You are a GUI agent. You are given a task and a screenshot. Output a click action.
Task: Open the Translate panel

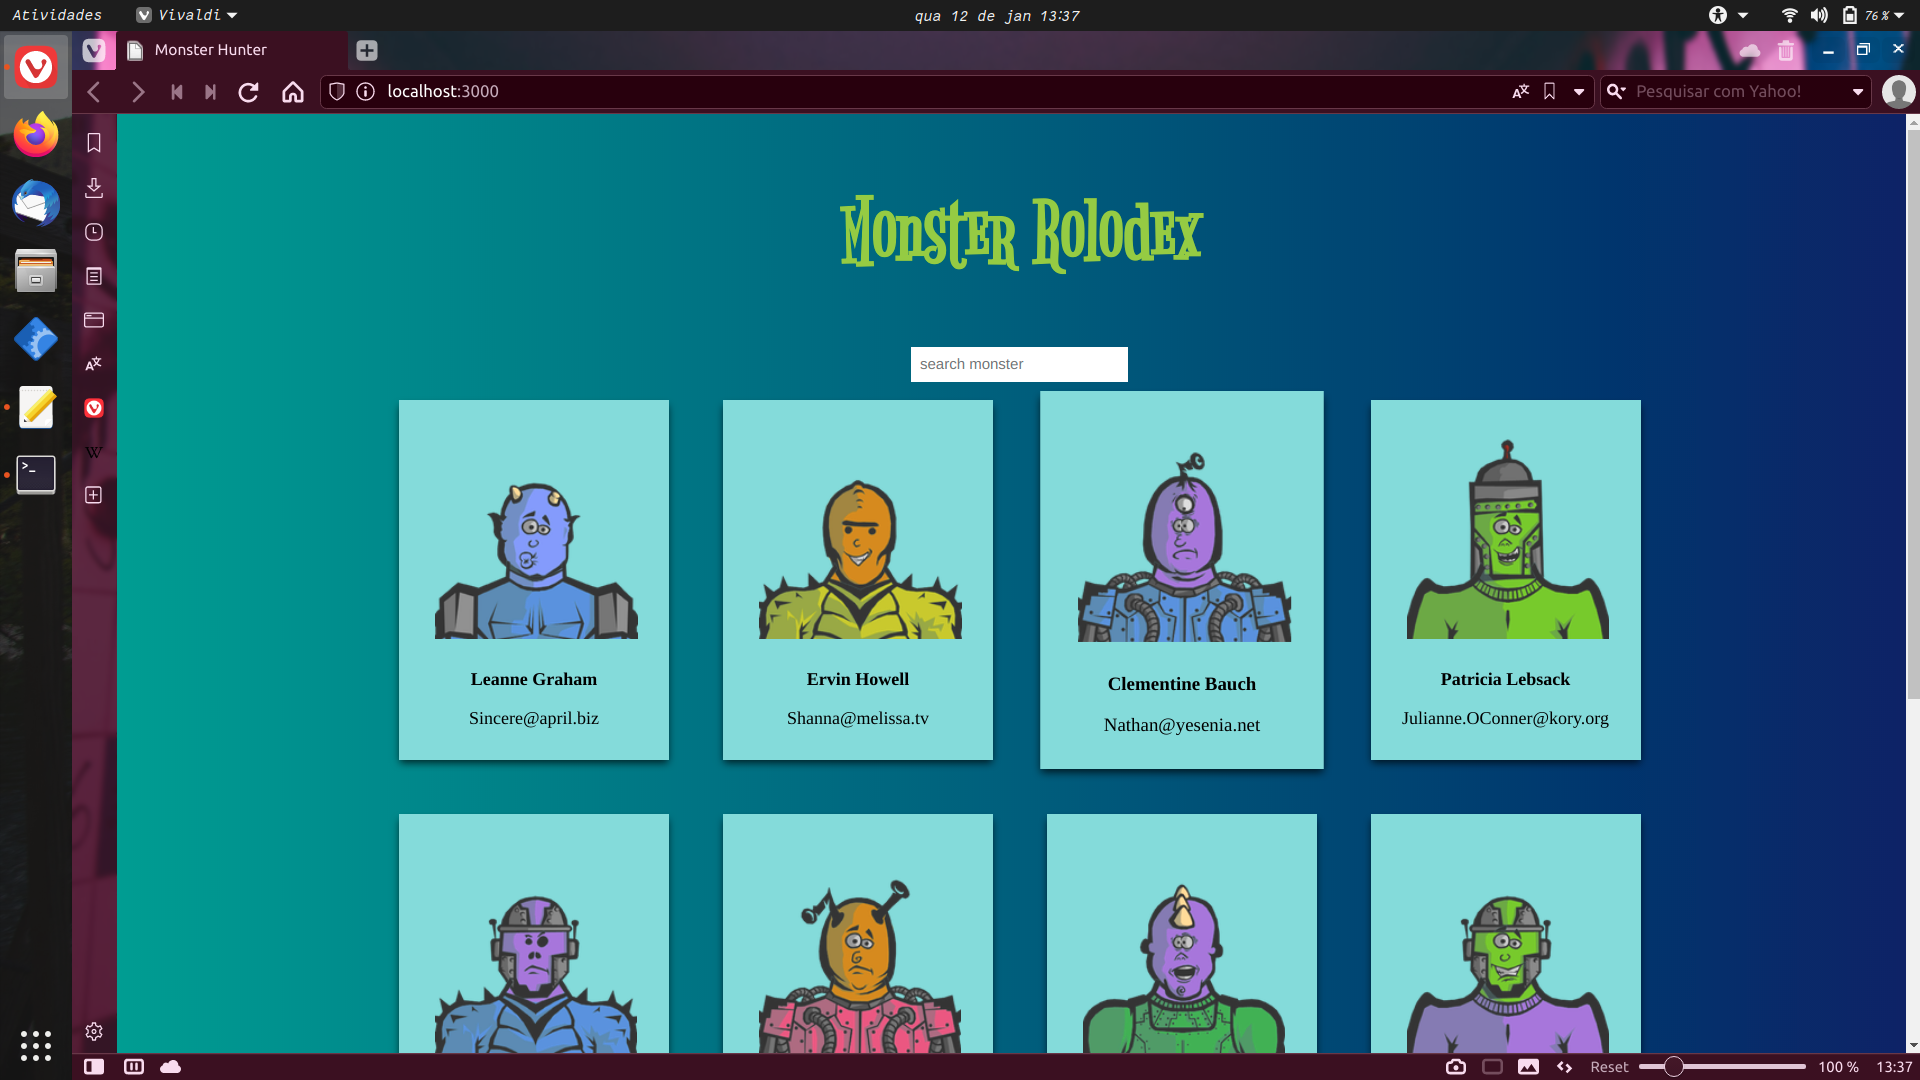[x=93, y=364]
